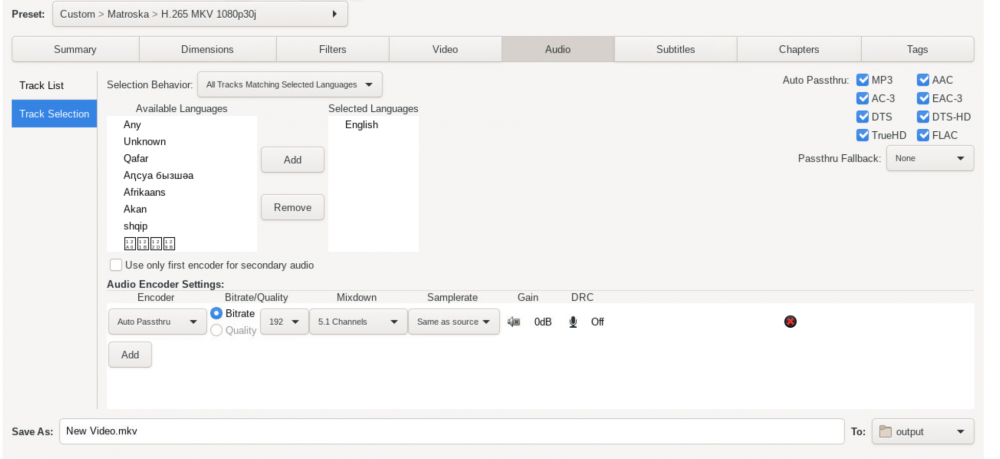Image resolution: width=1000 pixels, height=459 pixels.
Task: Click the output folder icon
Action: (x=885, y=432)
